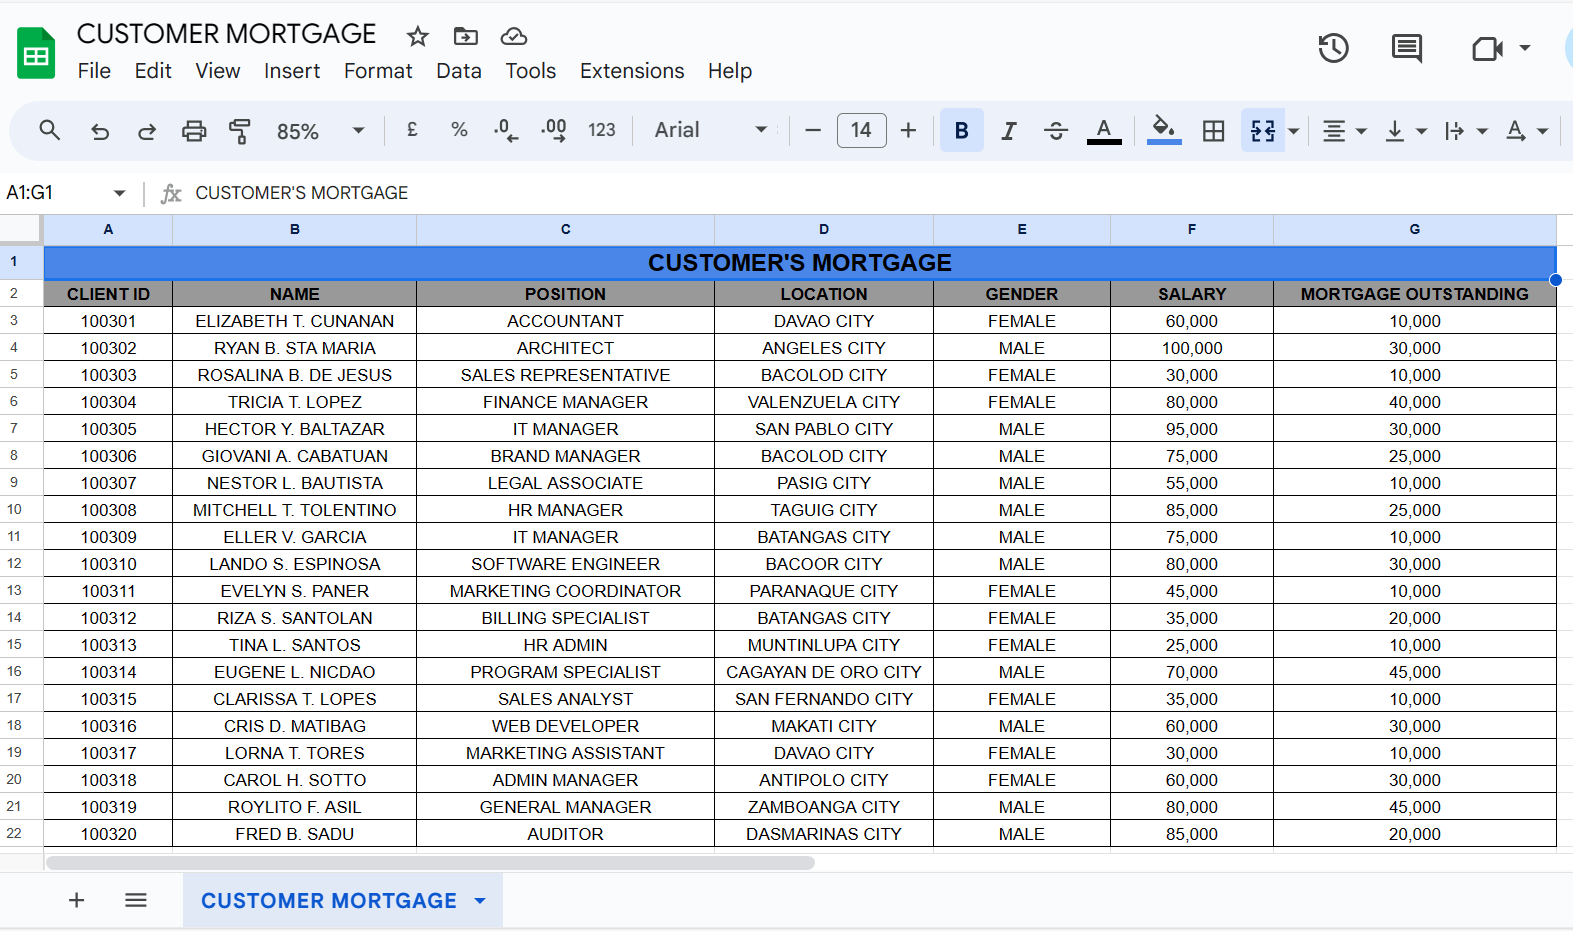
Task: Format as percent
Action: (x=459, y=130)
